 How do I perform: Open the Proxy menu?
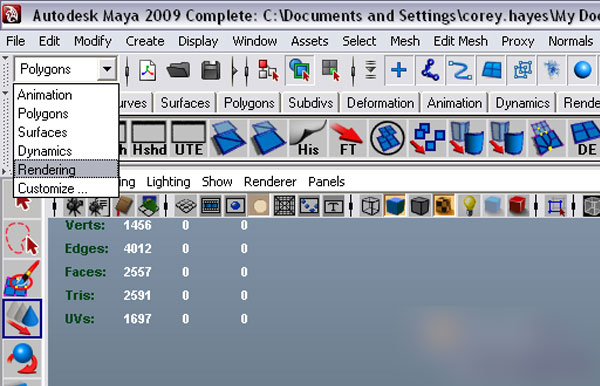[517, 41]
